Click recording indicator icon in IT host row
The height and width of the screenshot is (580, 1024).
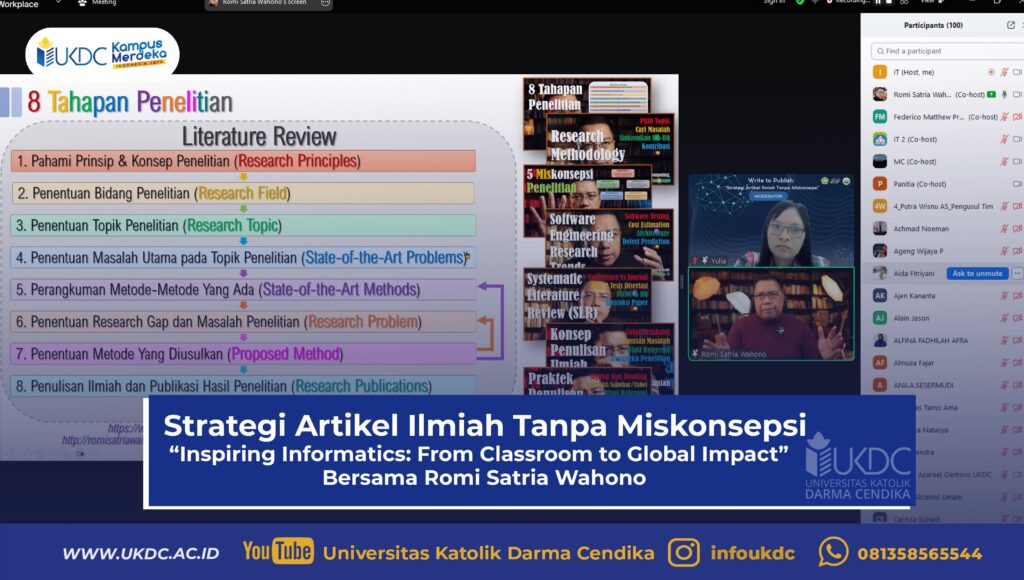991,72
